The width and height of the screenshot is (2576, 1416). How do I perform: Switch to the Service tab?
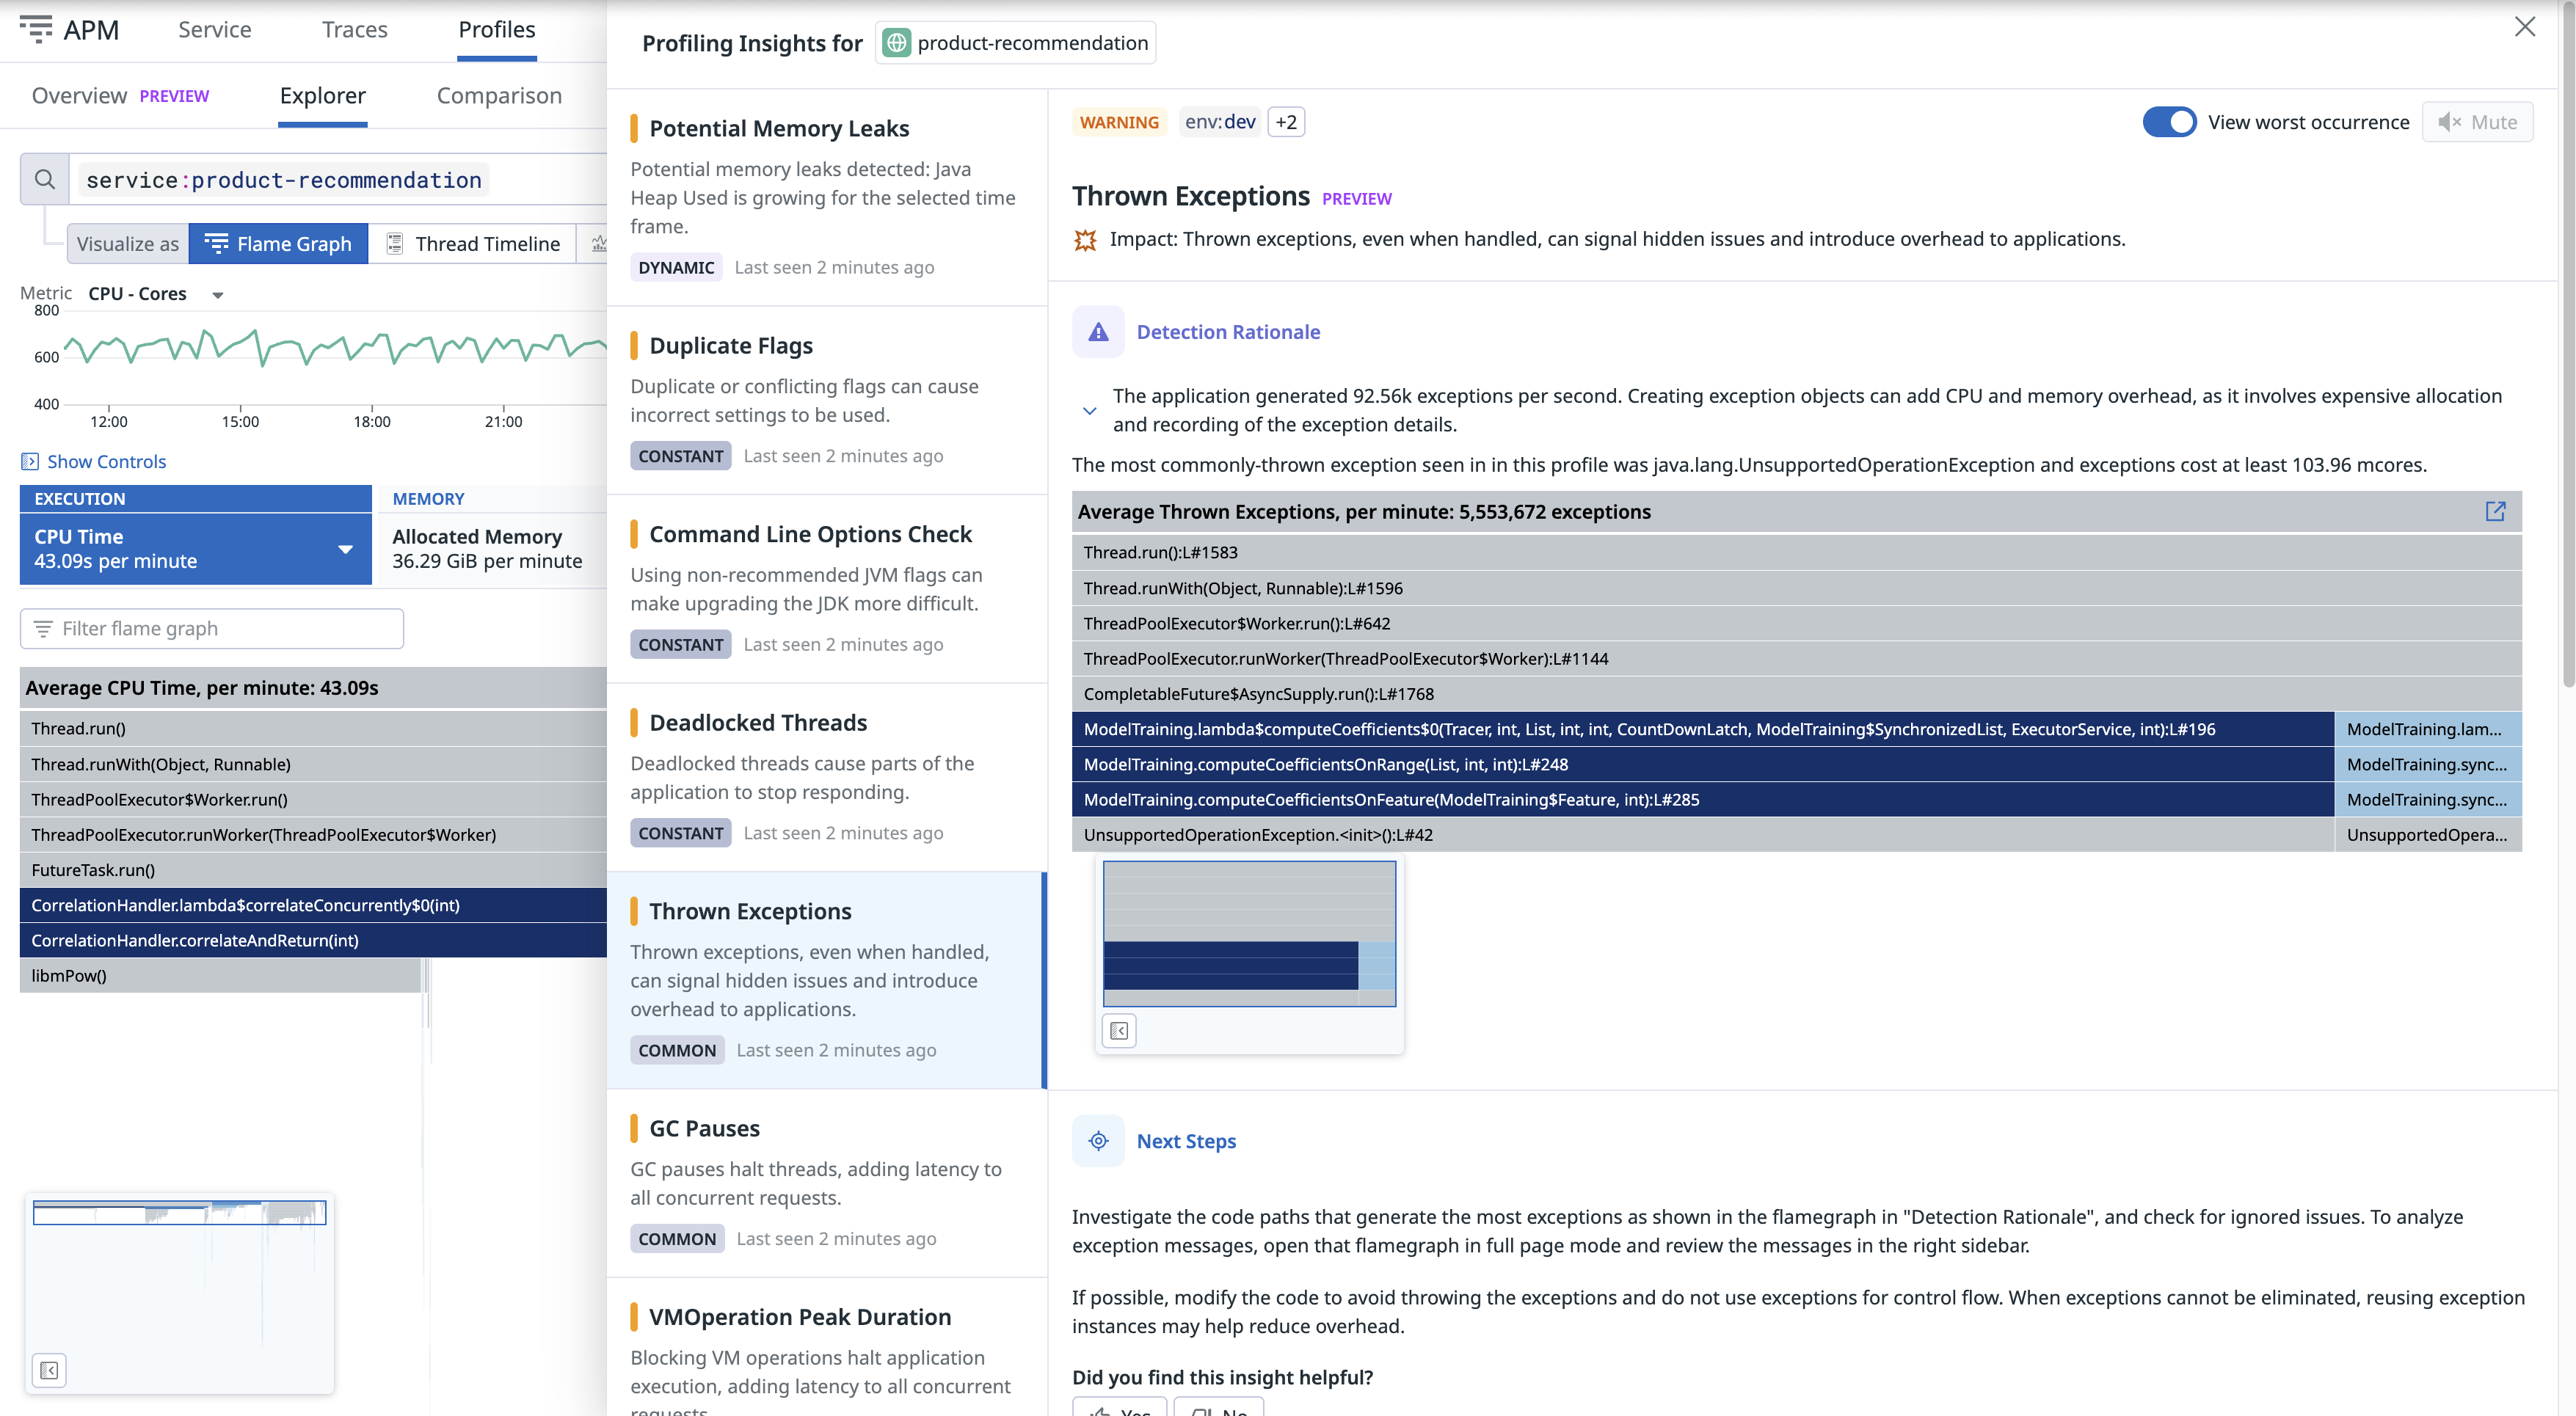[x=215, y=30]
